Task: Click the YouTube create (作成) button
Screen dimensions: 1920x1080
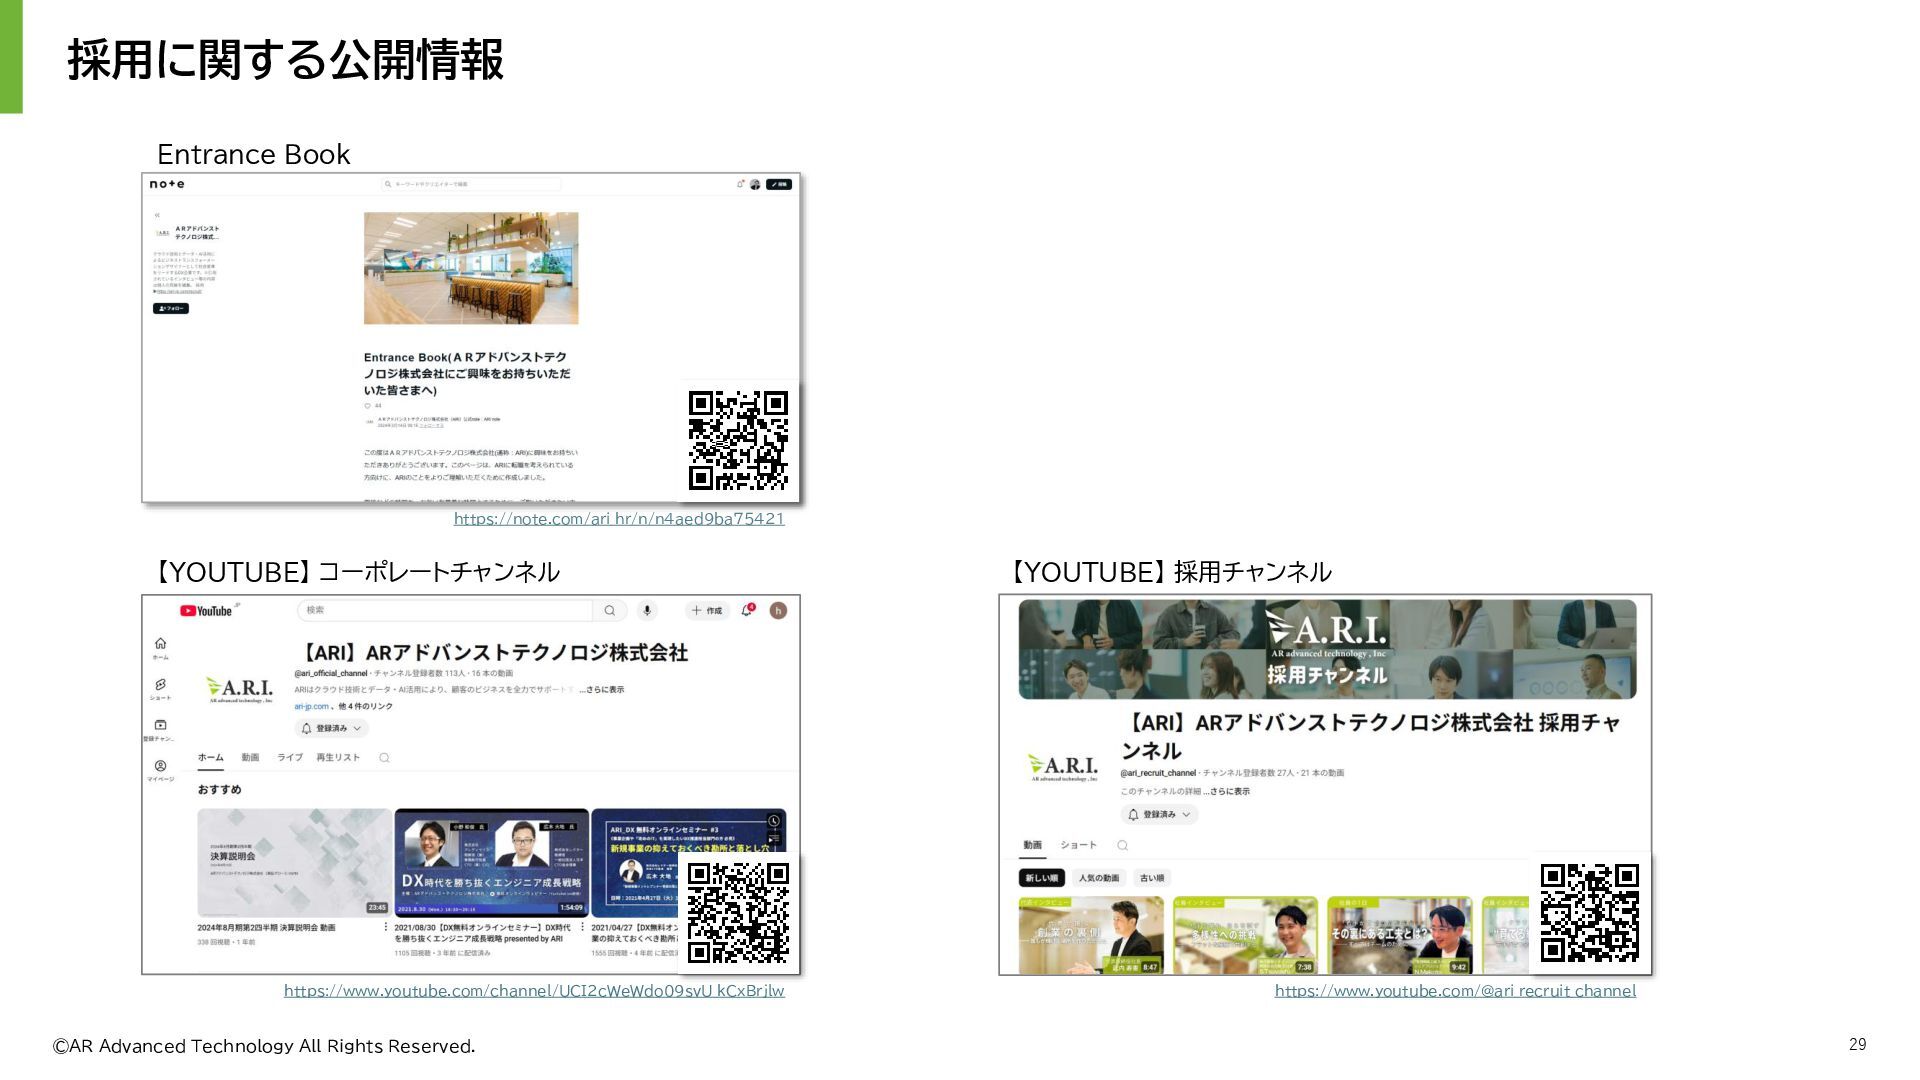Action: [x=707, y=610]
